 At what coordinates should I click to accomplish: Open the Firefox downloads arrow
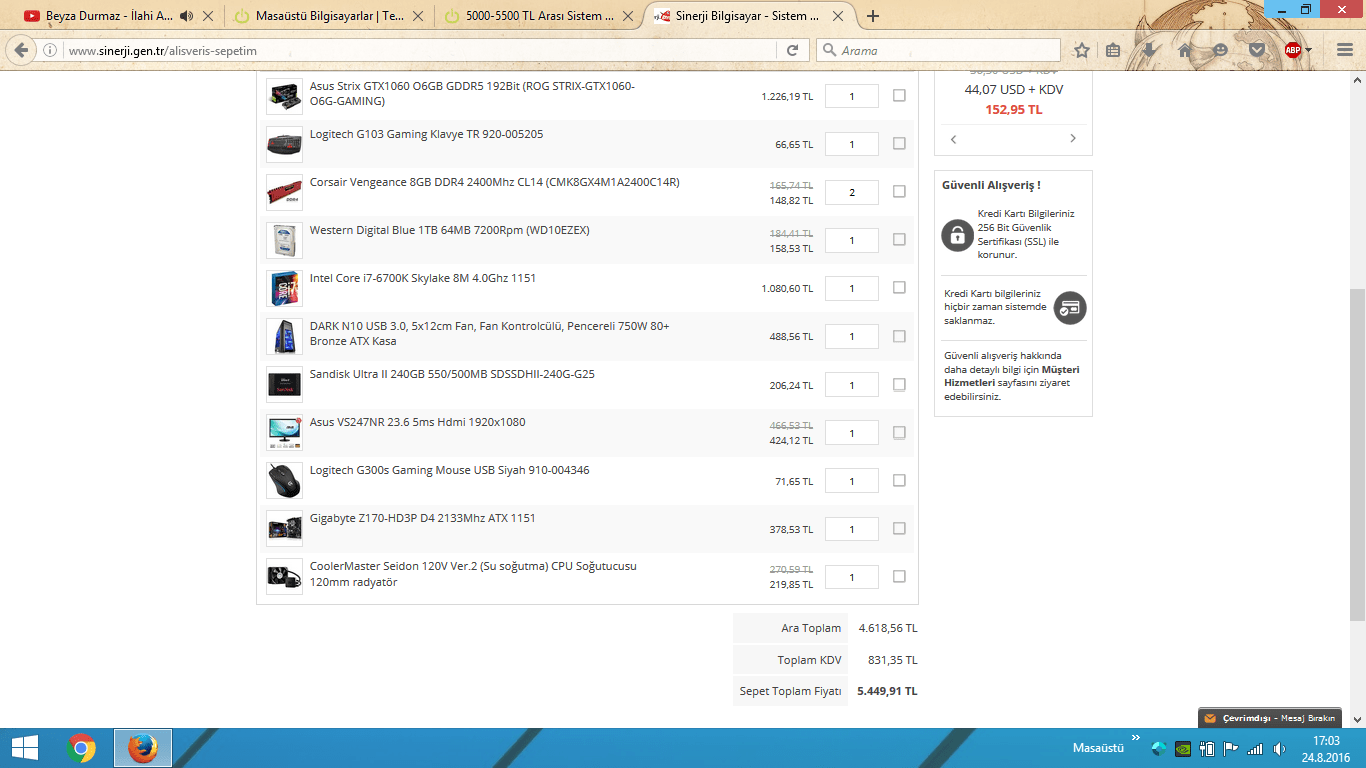1149,50
